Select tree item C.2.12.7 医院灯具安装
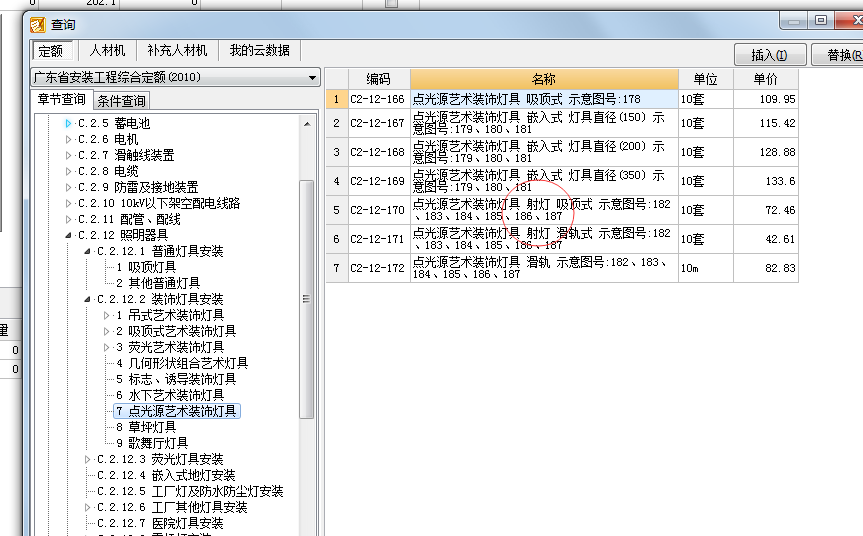Viewport: 863px width, 536px height. point(160,523)
